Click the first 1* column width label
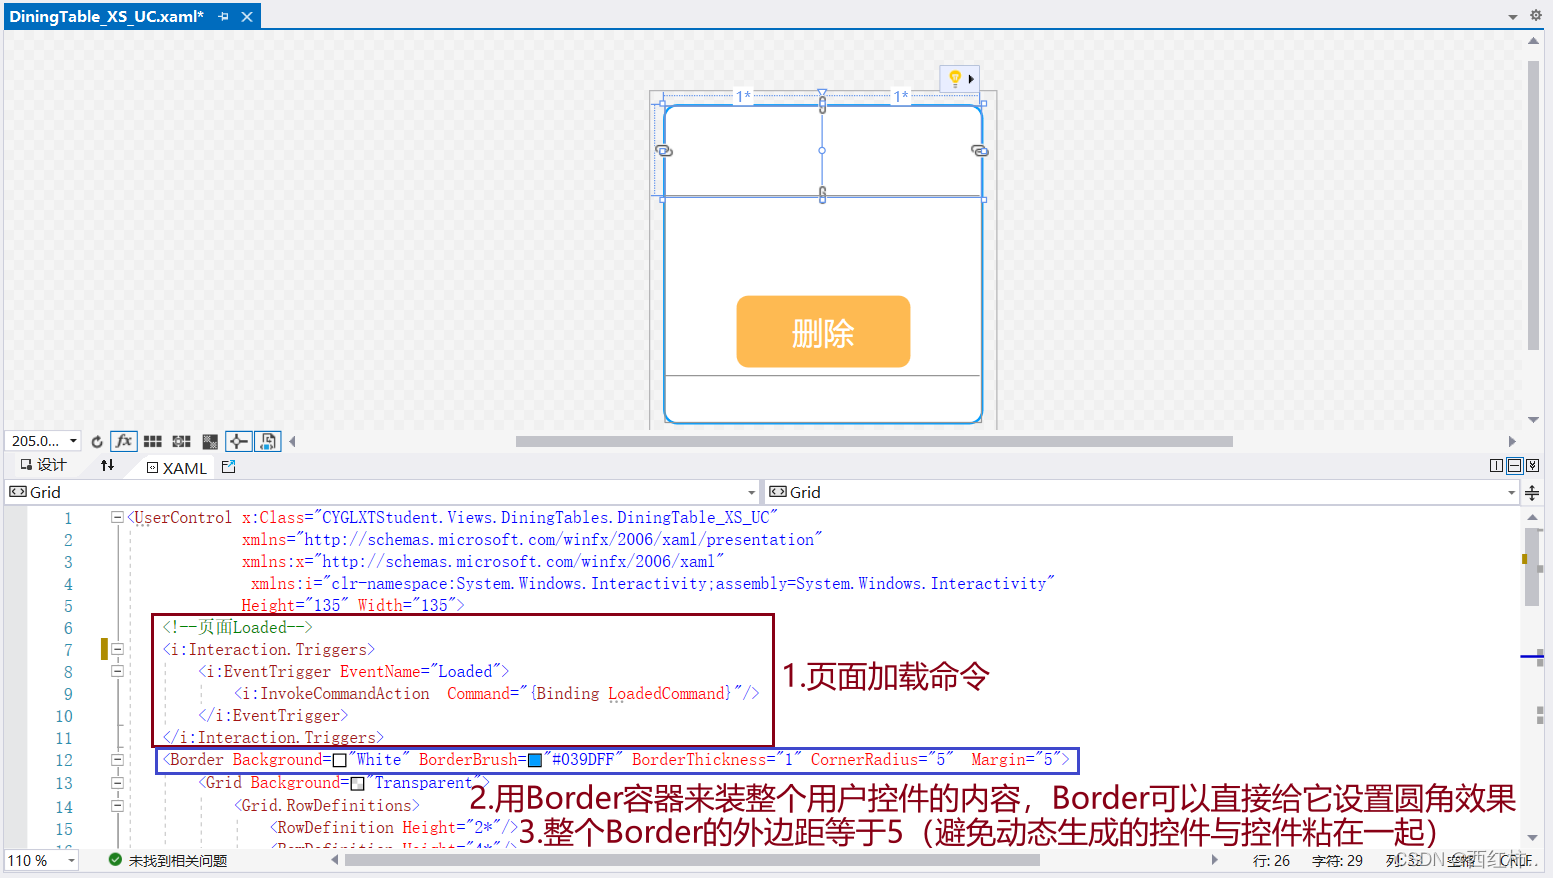 click(x=743, y=96)
